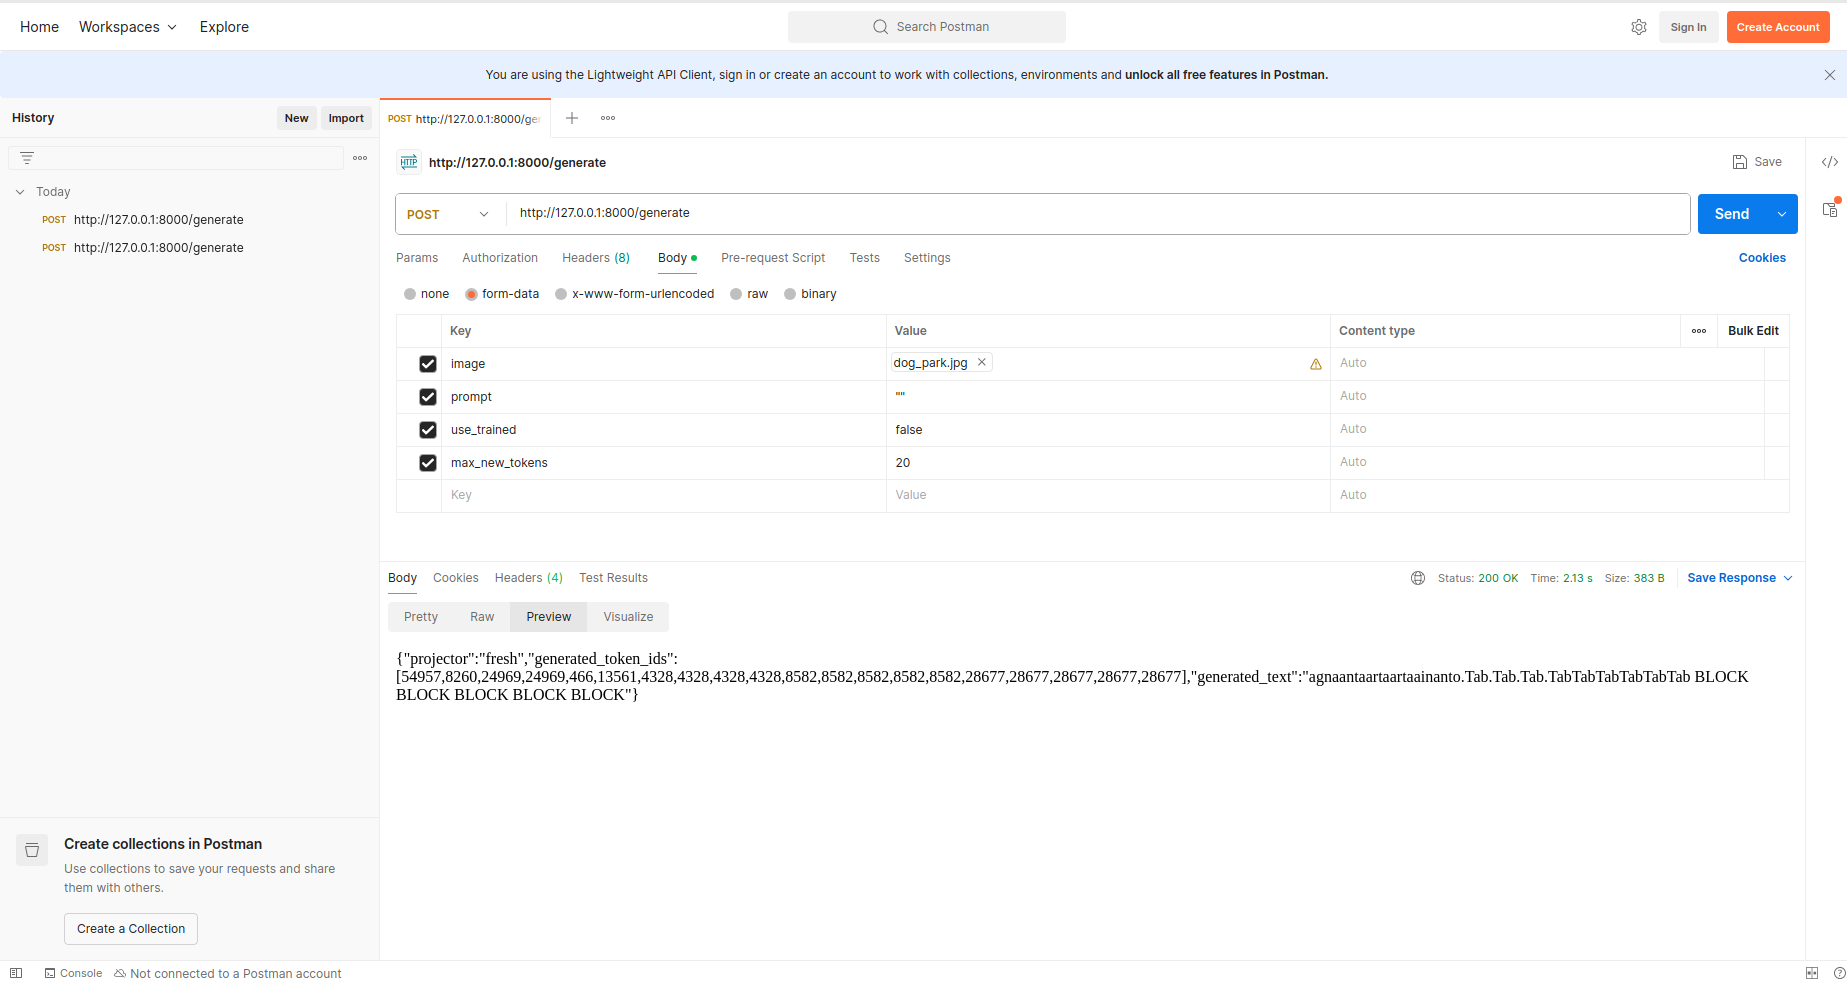Open form-data column options ellipsis
The width and height of the screenshot is (1847, 981).
point(1699,331)
